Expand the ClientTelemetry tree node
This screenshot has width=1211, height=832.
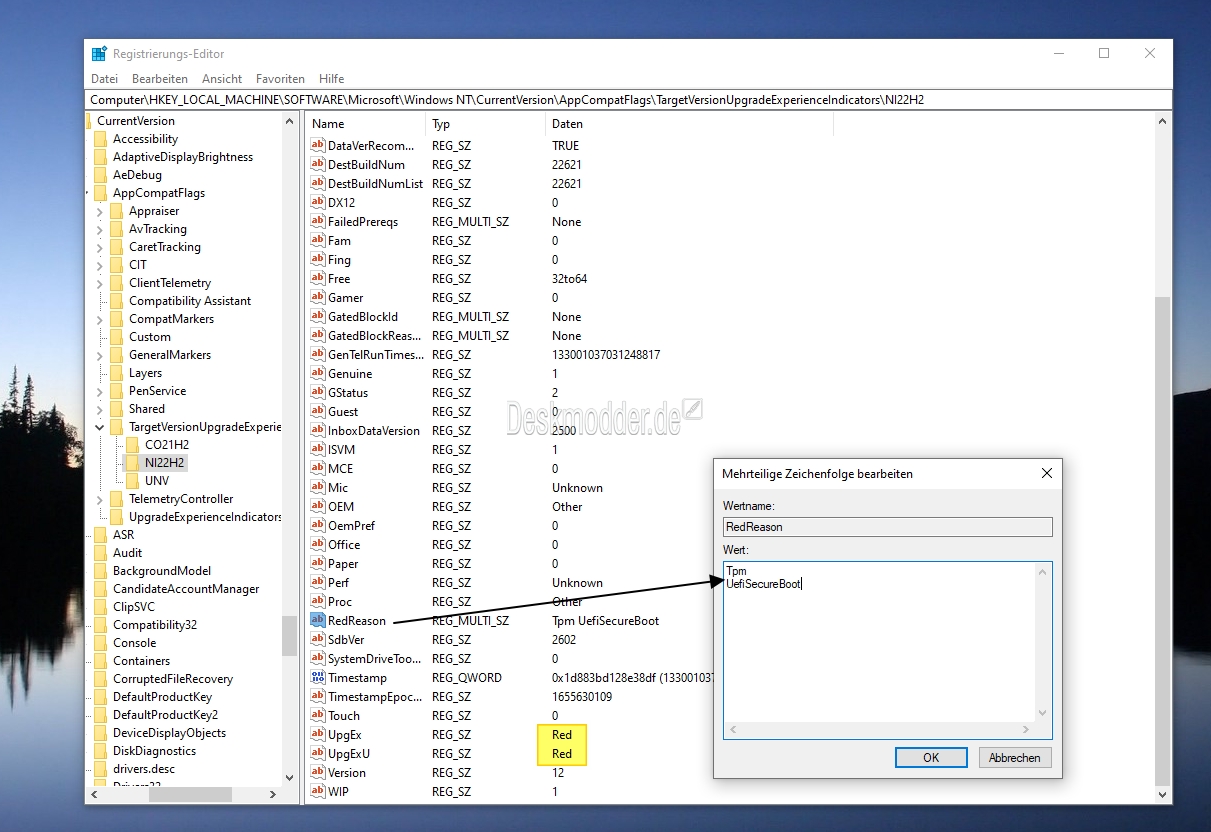[99, 283]
